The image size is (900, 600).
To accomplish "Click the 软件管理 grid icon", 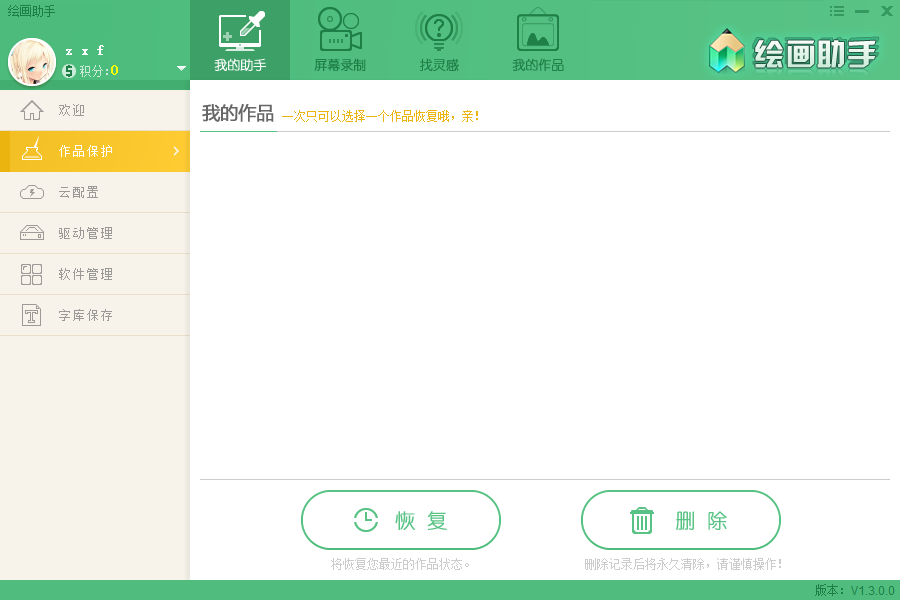I will [32, 274].
